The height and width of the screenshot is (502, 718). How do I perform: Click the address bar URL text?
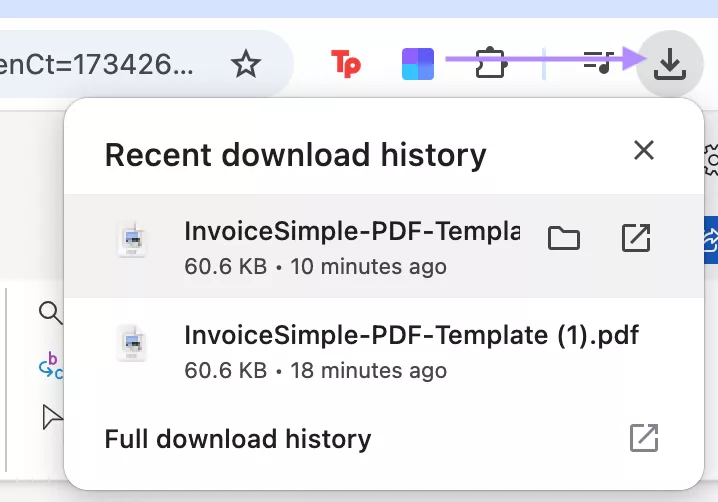96,64
